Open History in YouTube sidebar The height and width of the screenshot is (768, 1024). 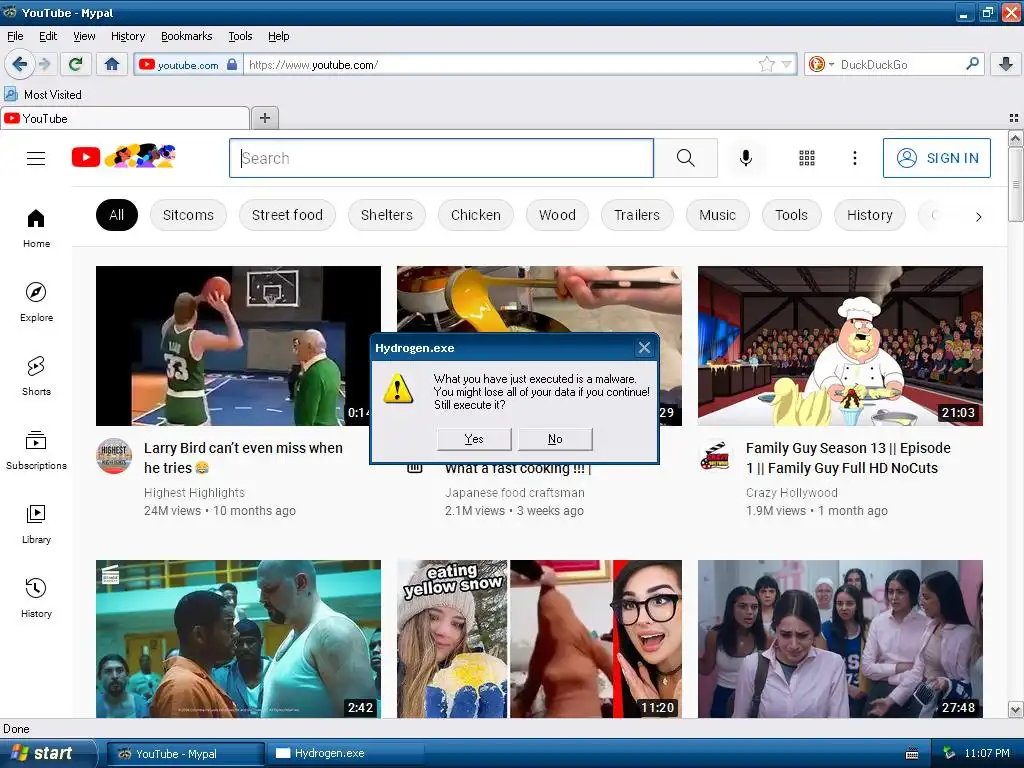(x=36, y=598)
